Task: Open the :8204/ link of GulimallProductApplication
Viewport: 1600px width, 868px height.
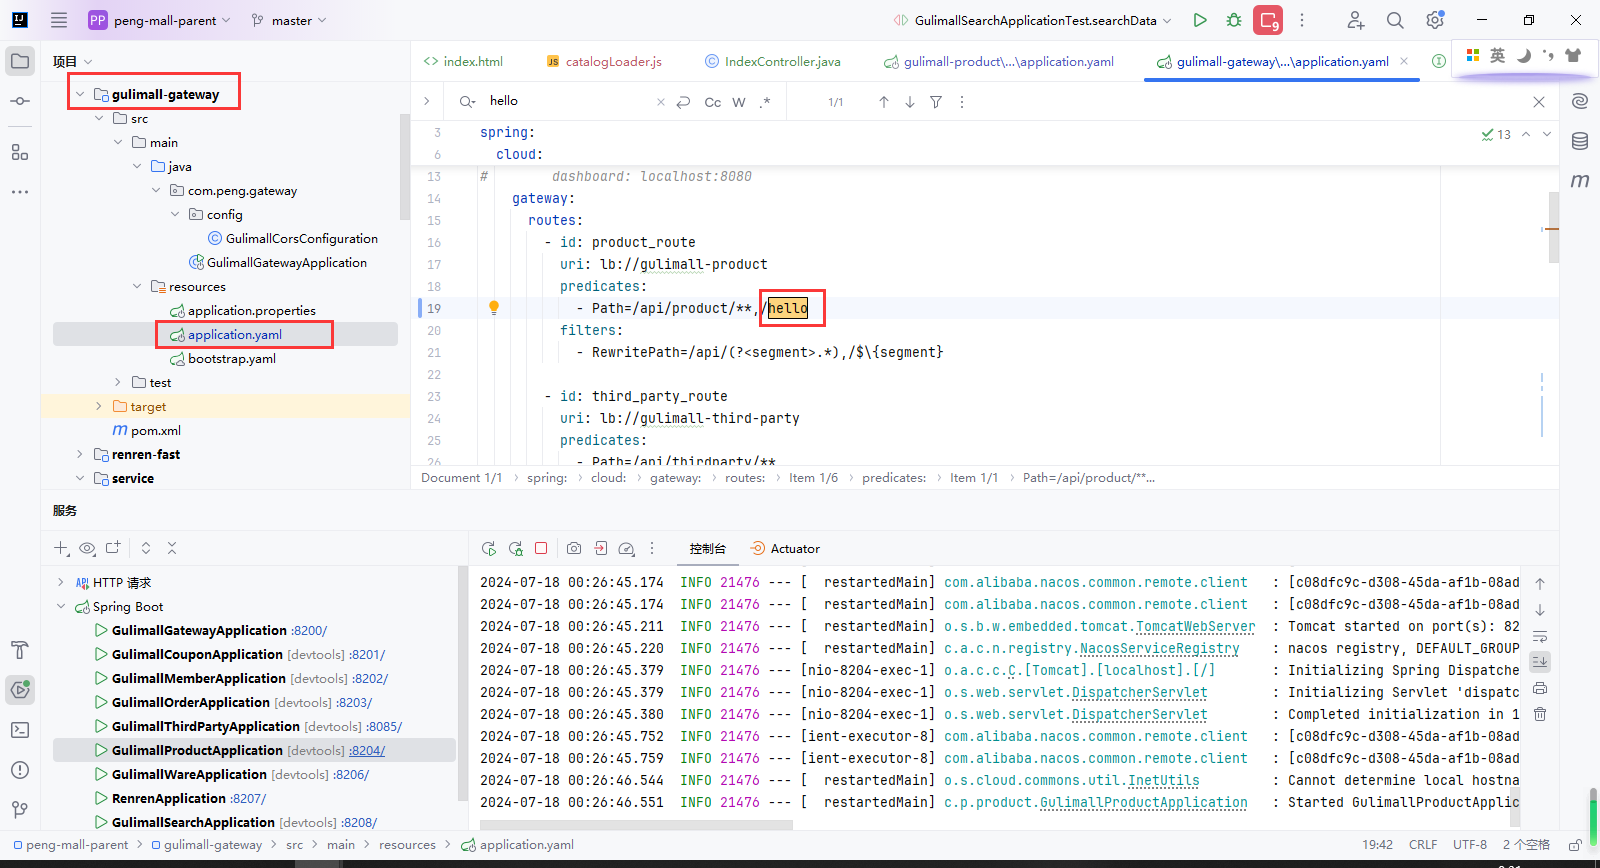Action: (367, 750)
